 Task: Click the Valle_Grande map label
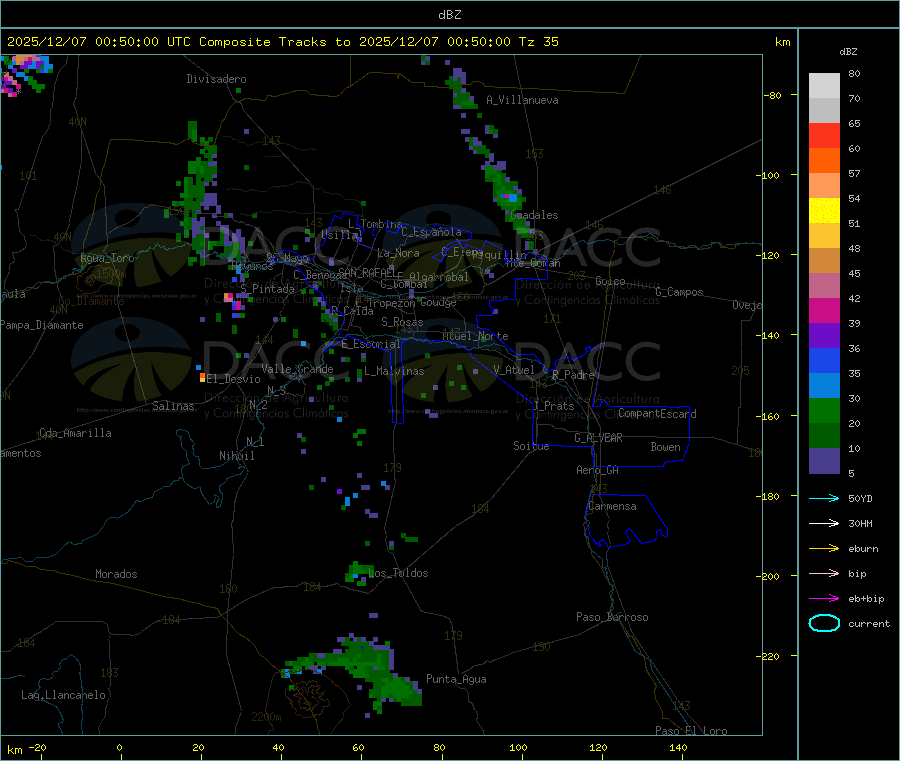click(297, 369)
